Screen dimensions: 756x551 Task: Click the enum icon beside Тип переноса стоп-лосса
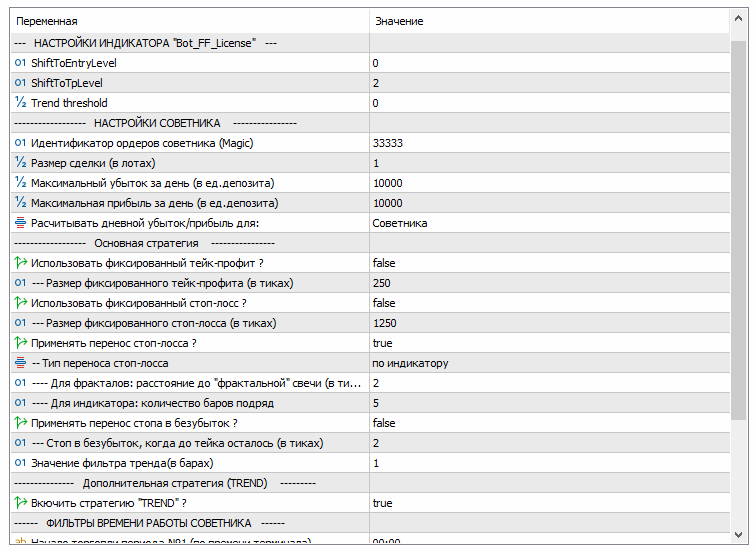click(x=20, y=363)
